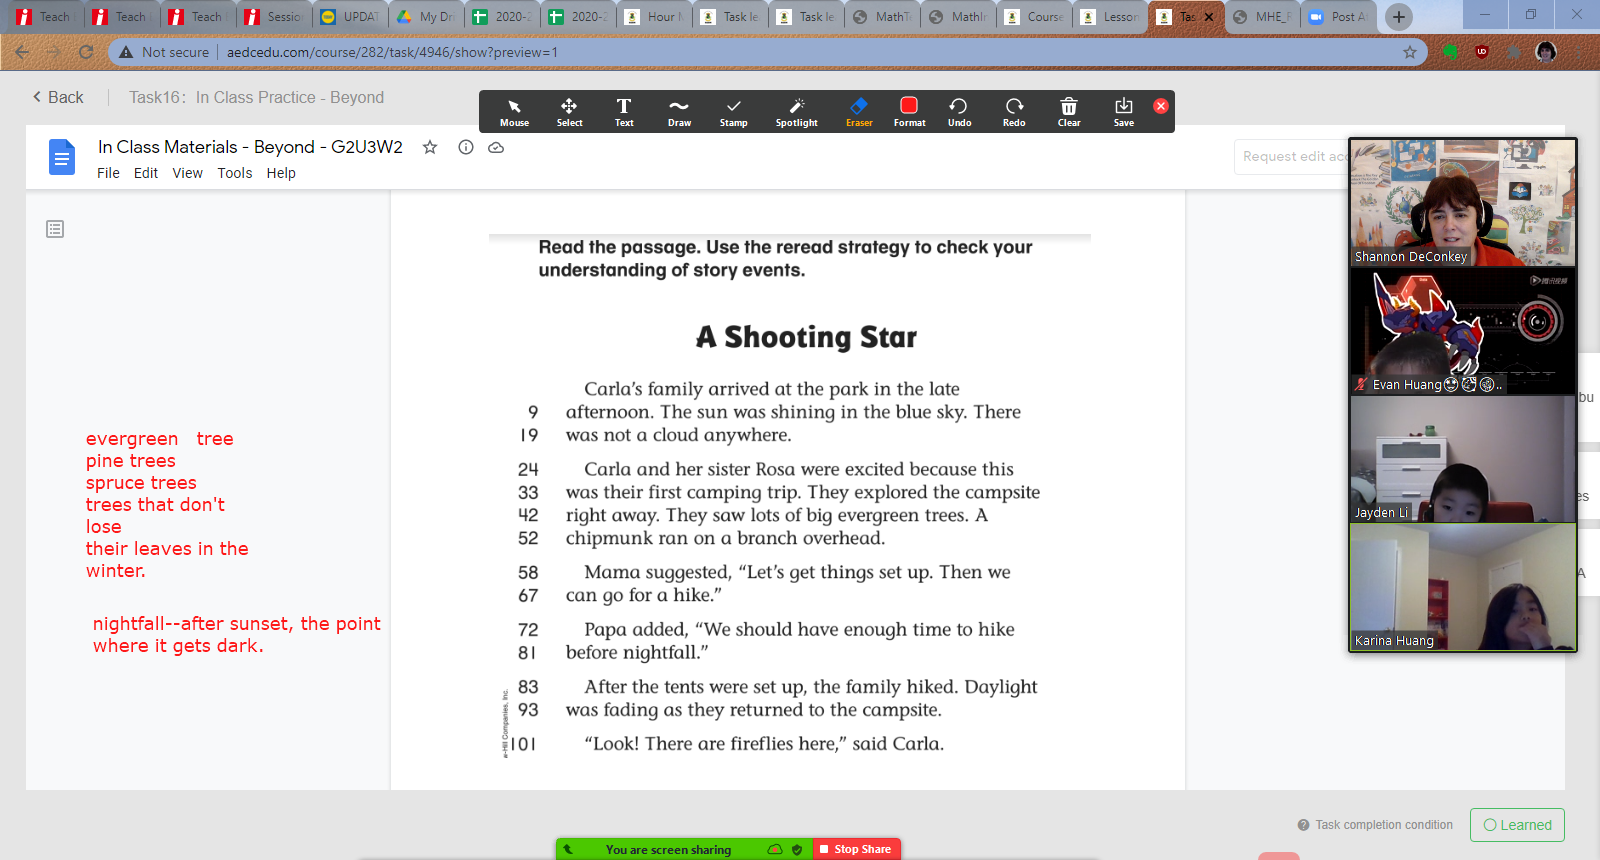Show the document outline panel

click(55, 229)
